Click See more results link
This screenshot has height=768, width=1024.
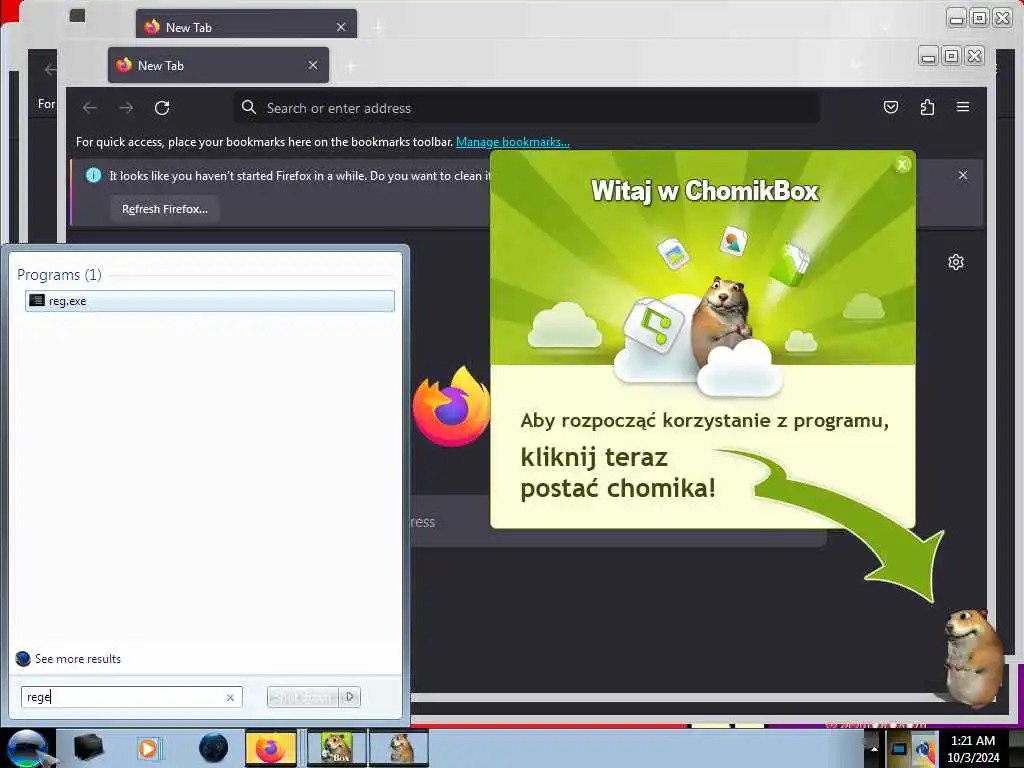[78, 659]
